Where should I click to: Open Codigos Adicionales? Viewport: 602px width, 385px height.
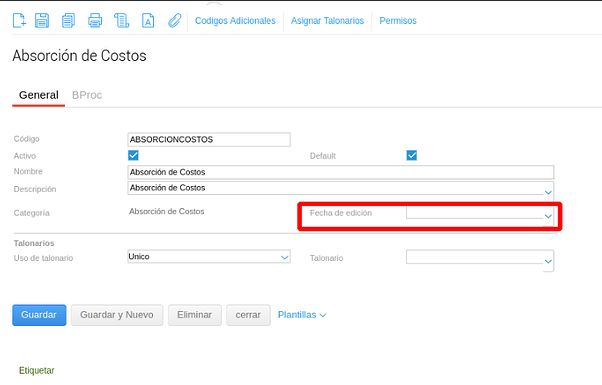coord(235,21)
